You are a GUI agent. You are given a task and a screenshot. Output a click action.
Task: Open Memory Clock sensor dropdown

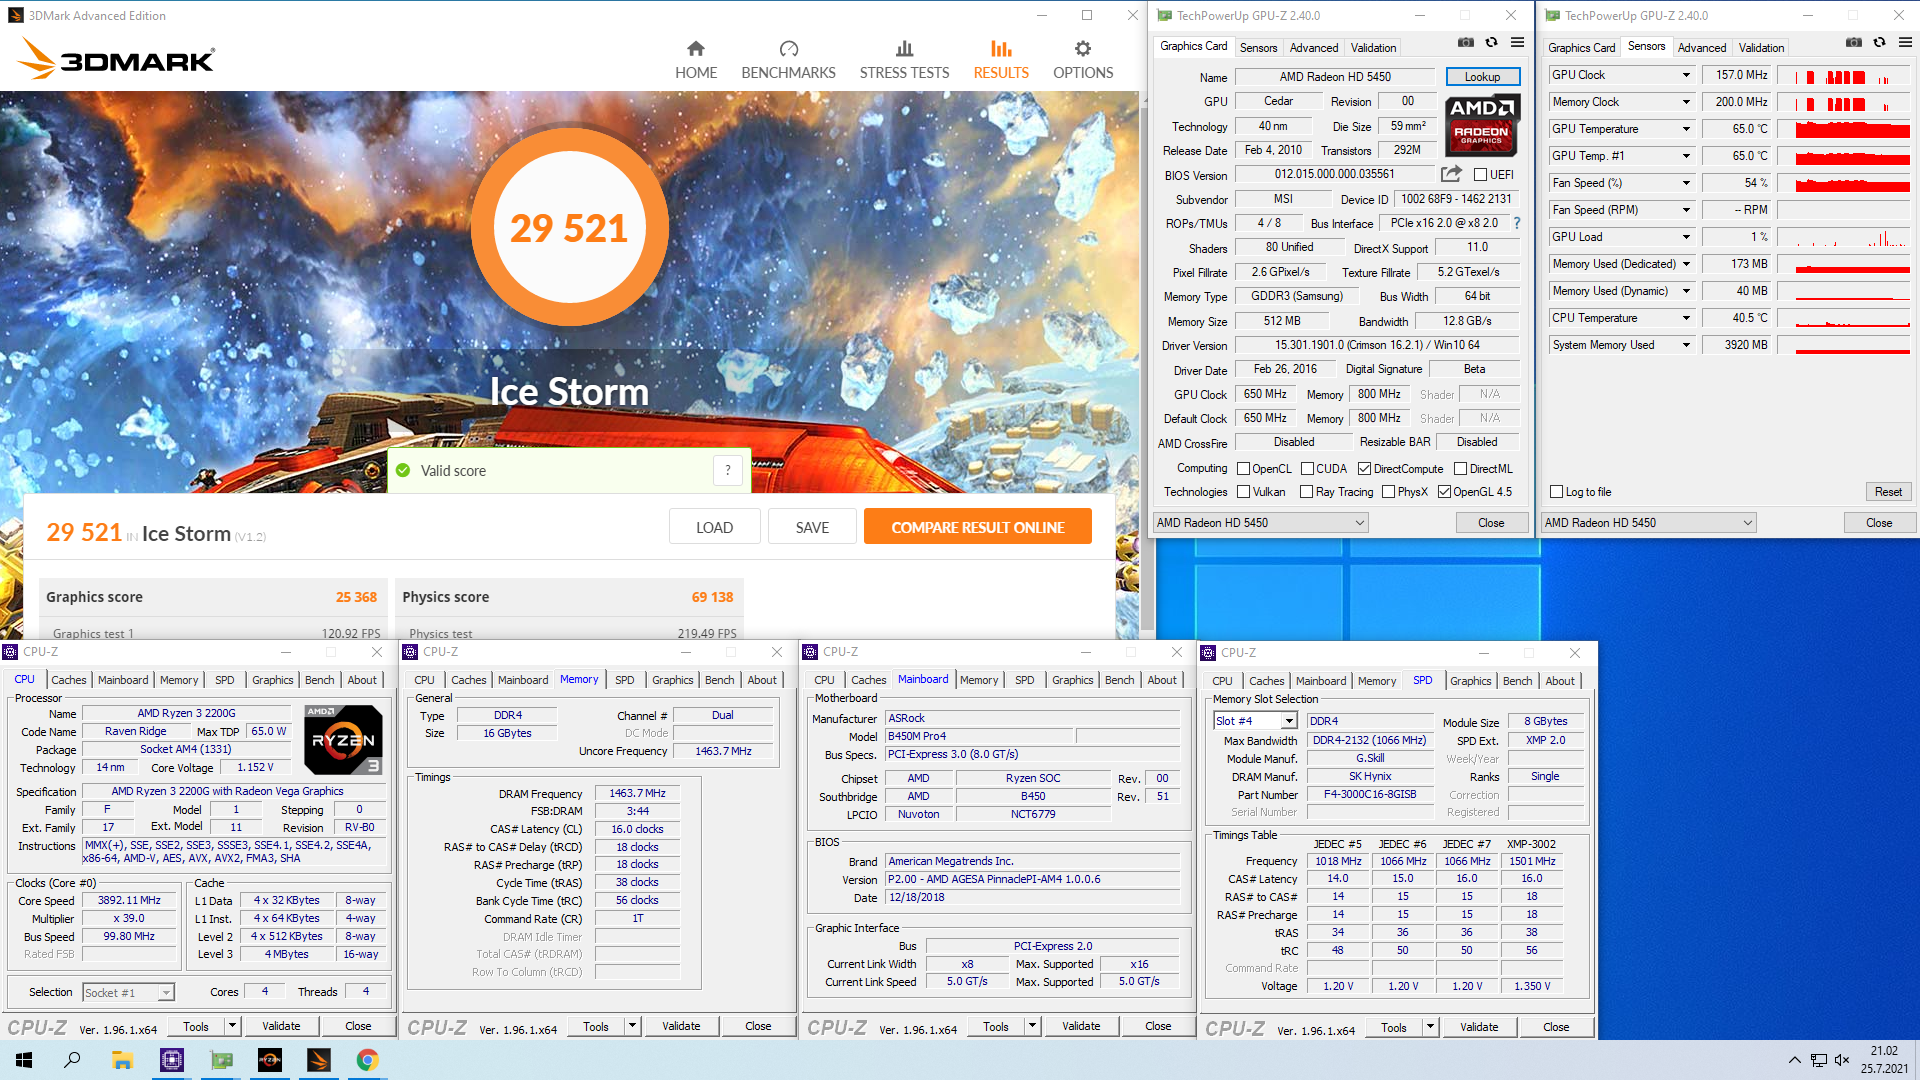pos(1686,102)
